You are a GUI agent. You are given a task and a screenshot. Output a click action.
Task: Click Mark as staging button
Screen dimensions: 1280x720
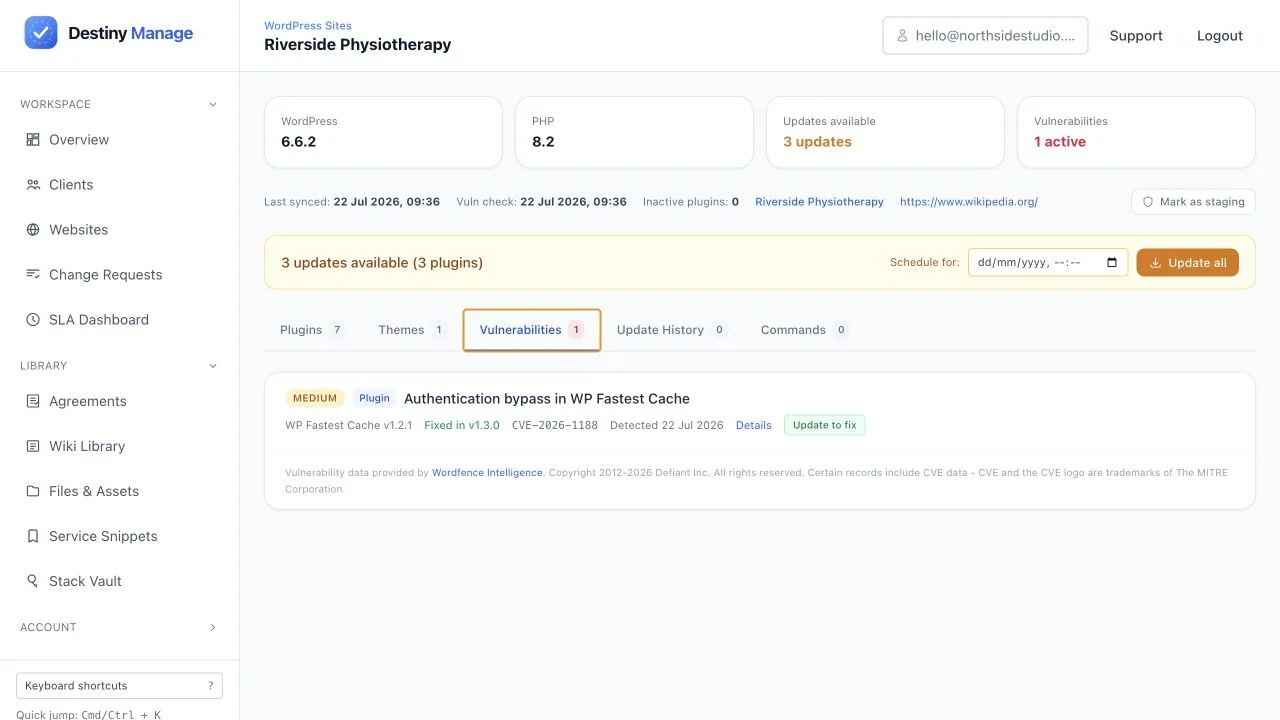(x=1193, y=202)
